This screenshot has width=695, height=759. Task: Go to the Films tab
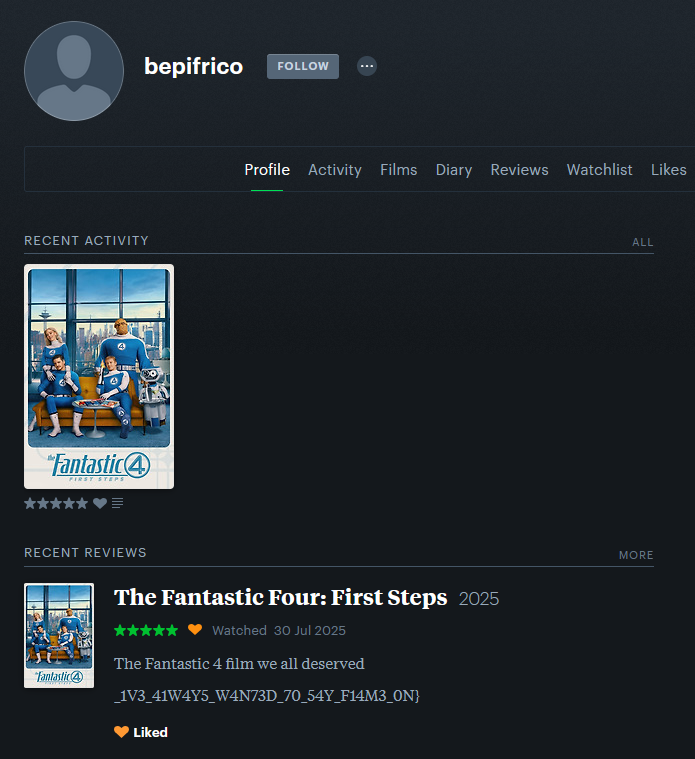click(x=398, y=170)
